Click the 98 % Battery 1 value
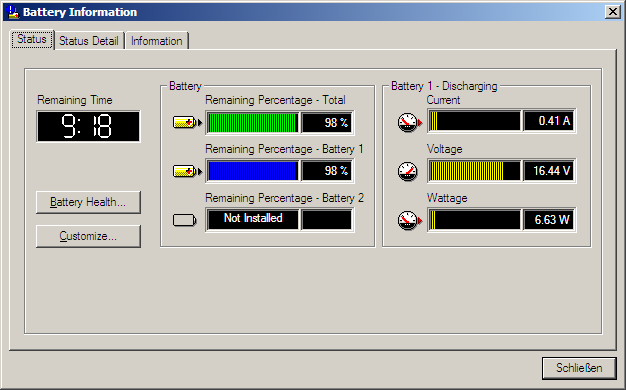The image size is (626, 390). (327, 171)
